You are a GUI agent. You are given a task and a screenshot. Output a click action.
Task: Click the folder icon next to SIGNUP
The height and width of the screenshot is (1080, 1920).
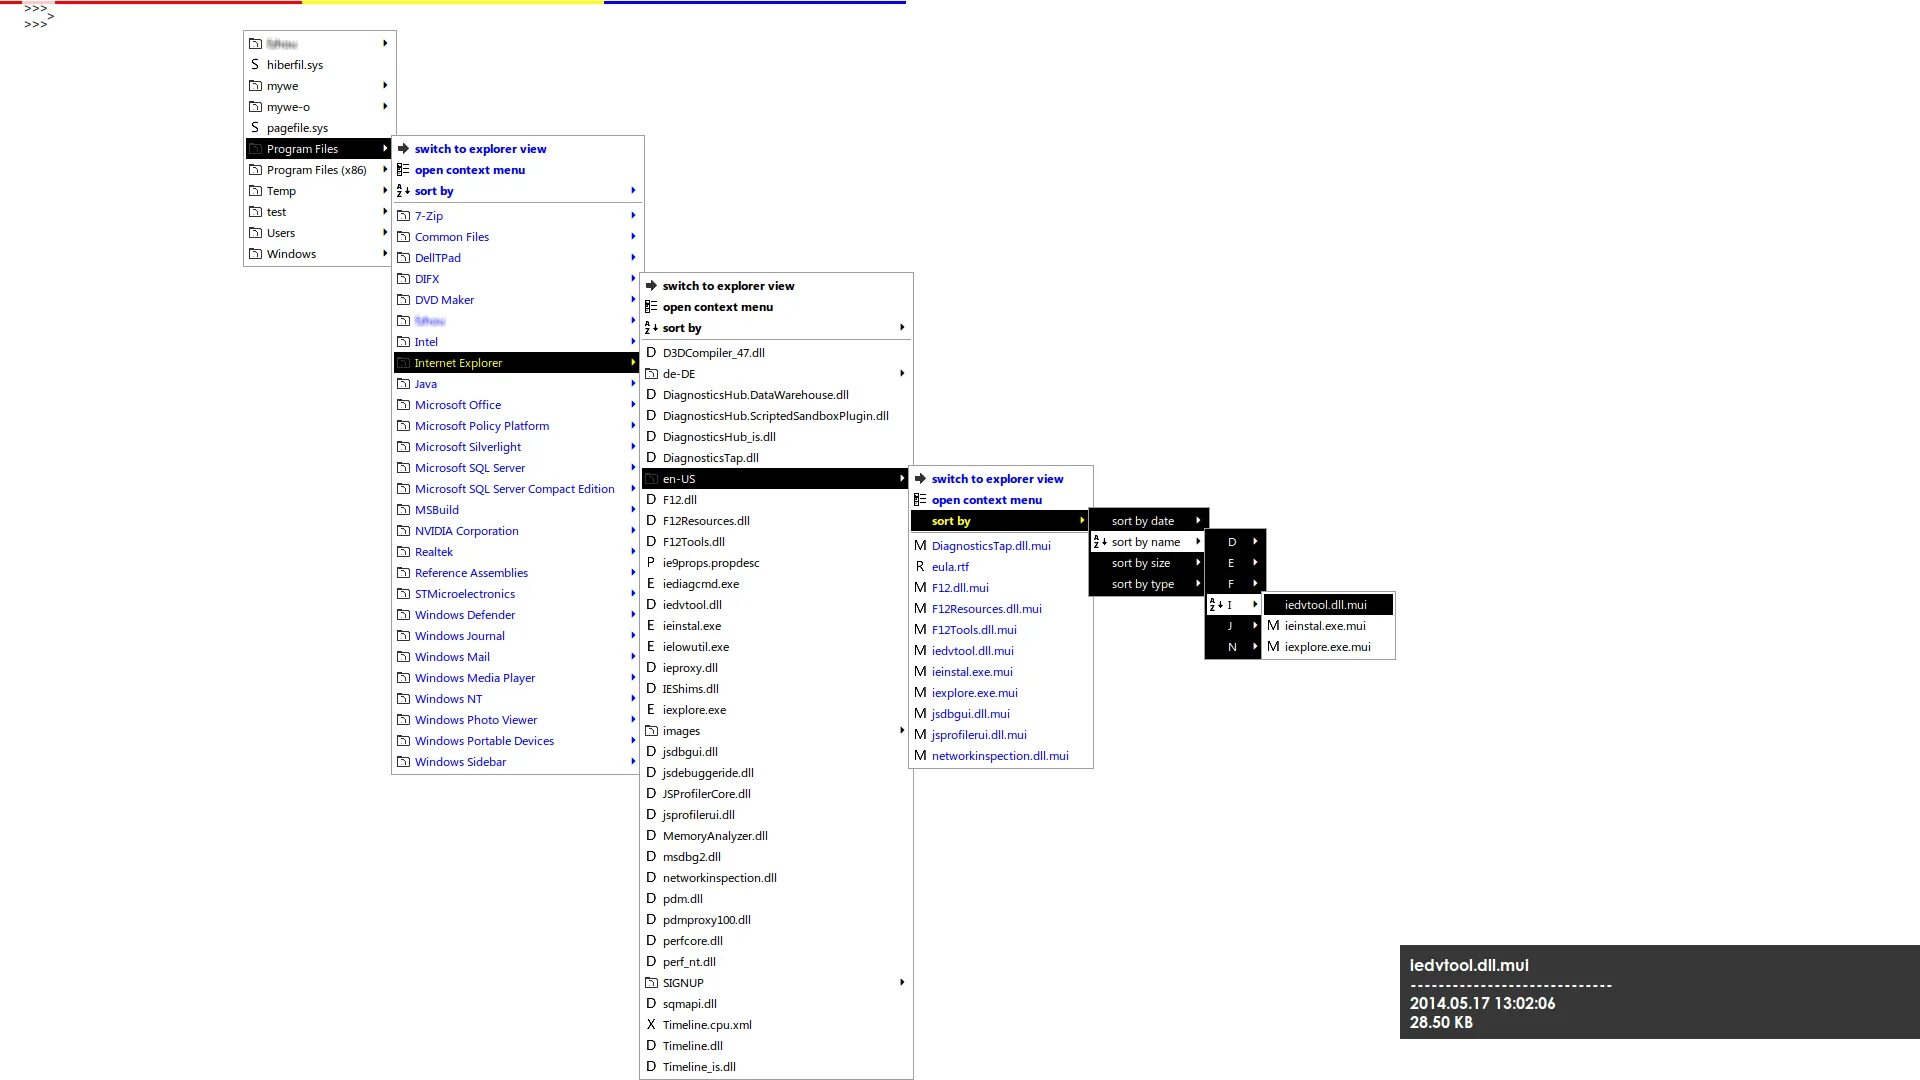[x=651, y=983]
